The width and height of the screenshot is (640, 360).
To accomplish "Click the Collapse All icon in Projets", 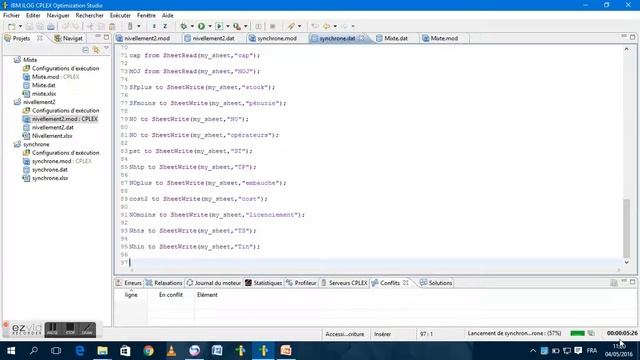I will [x=85, y=50].
